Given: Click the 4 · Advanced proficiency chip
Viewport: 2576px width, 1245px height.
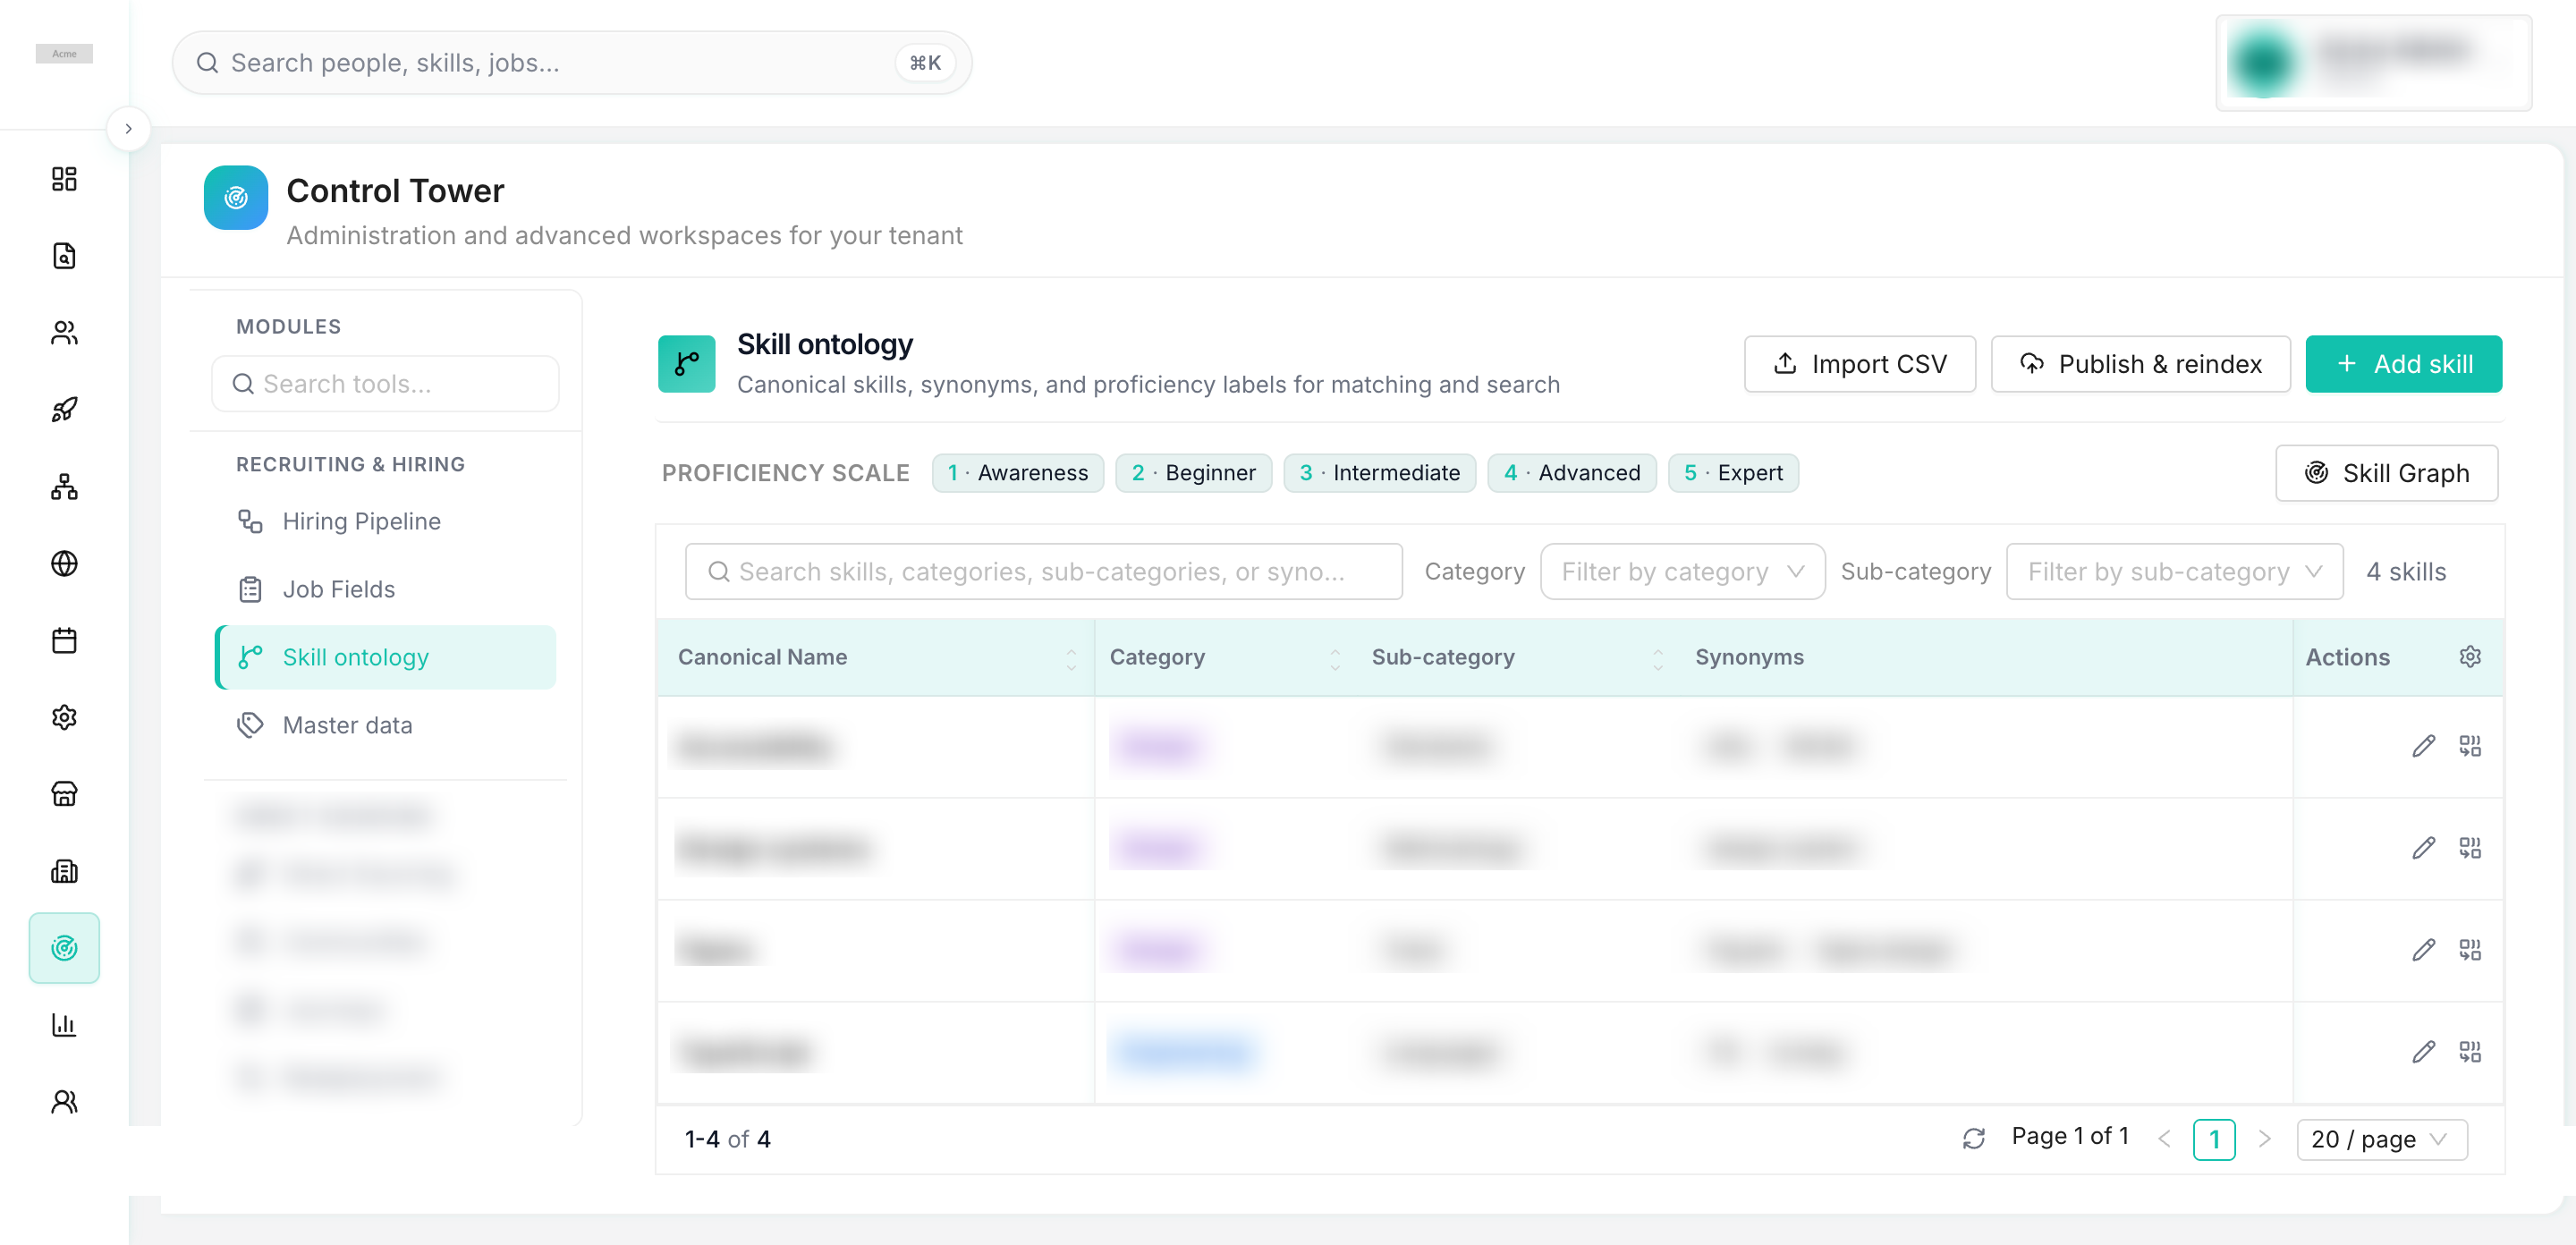Looking at the screenshot, I should [x=1572, y=473].
